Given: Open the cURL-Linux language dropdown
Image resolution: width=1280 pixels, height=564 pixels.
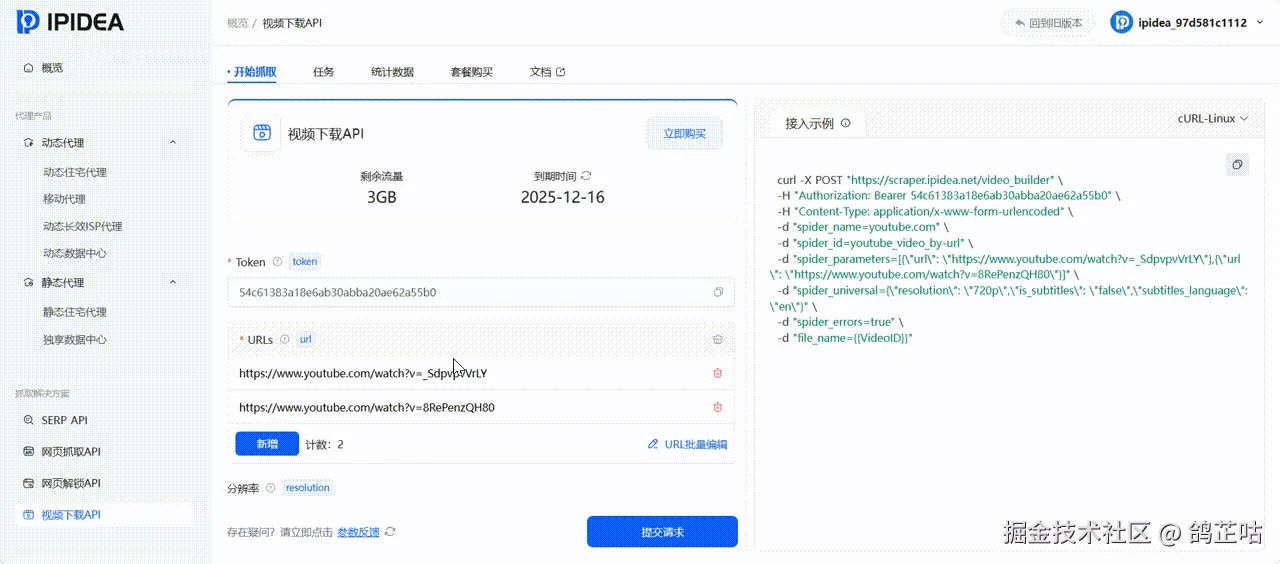Looking at the screenshot, I should (x=1213, y=118).
